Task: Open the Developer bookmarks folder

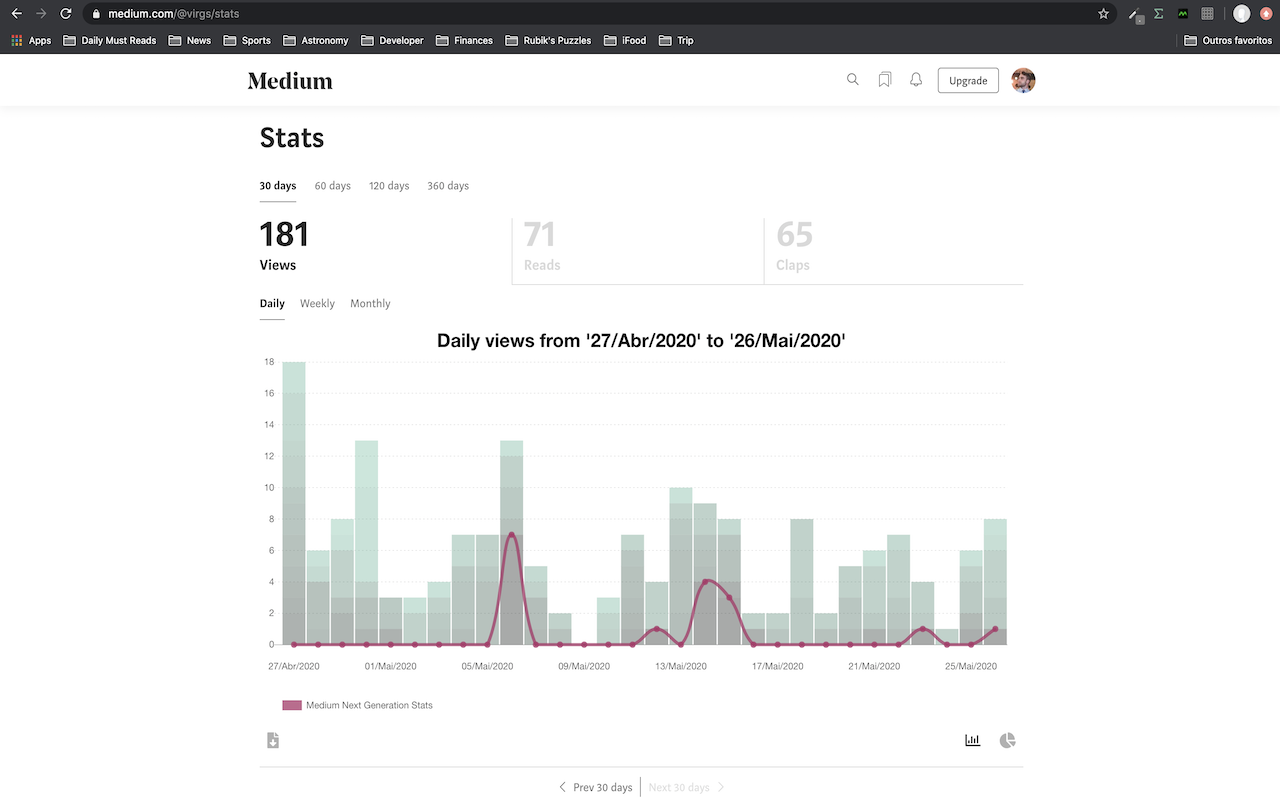Action: pos(392,41)
